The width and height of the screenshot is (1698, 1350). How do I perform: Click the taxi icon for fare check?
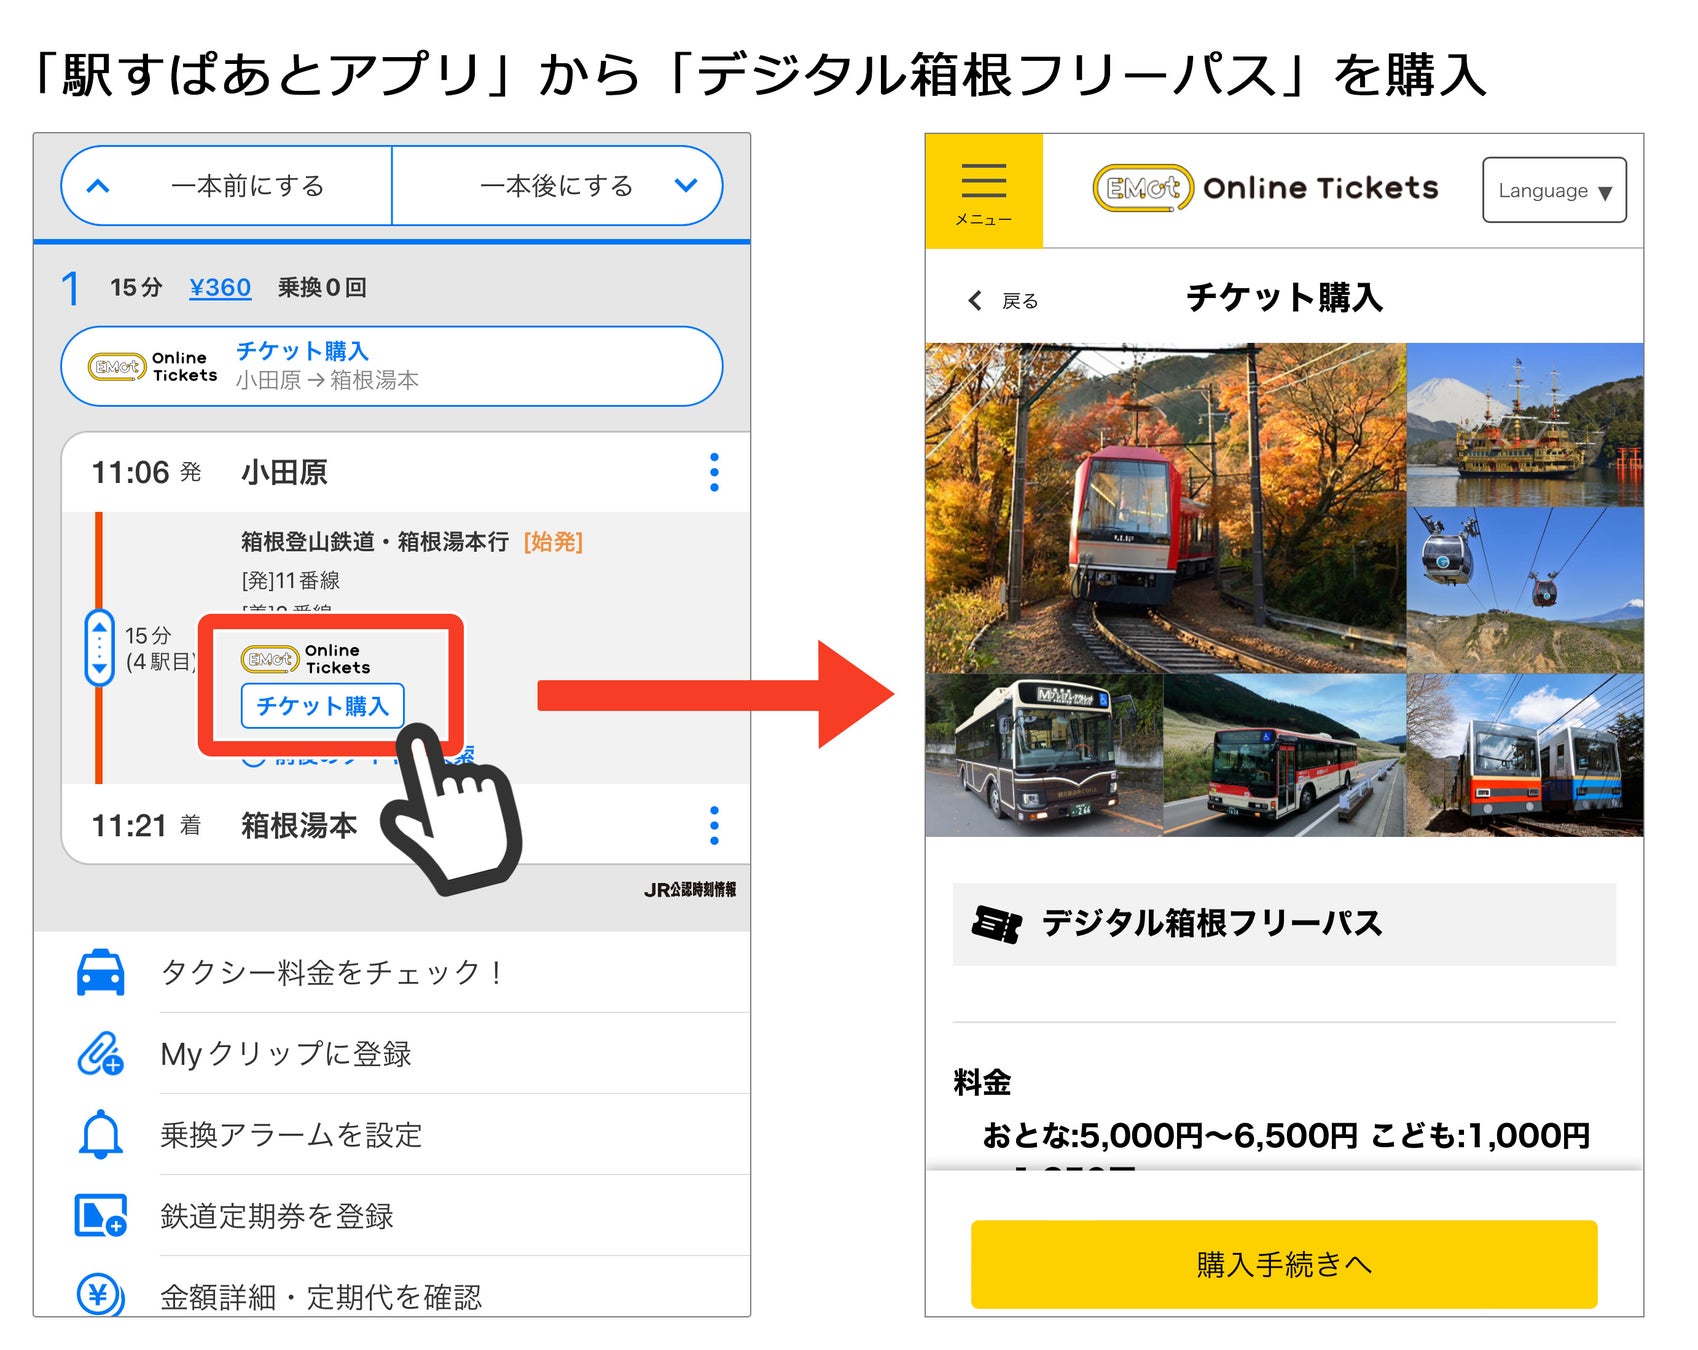tap(101, 973)
